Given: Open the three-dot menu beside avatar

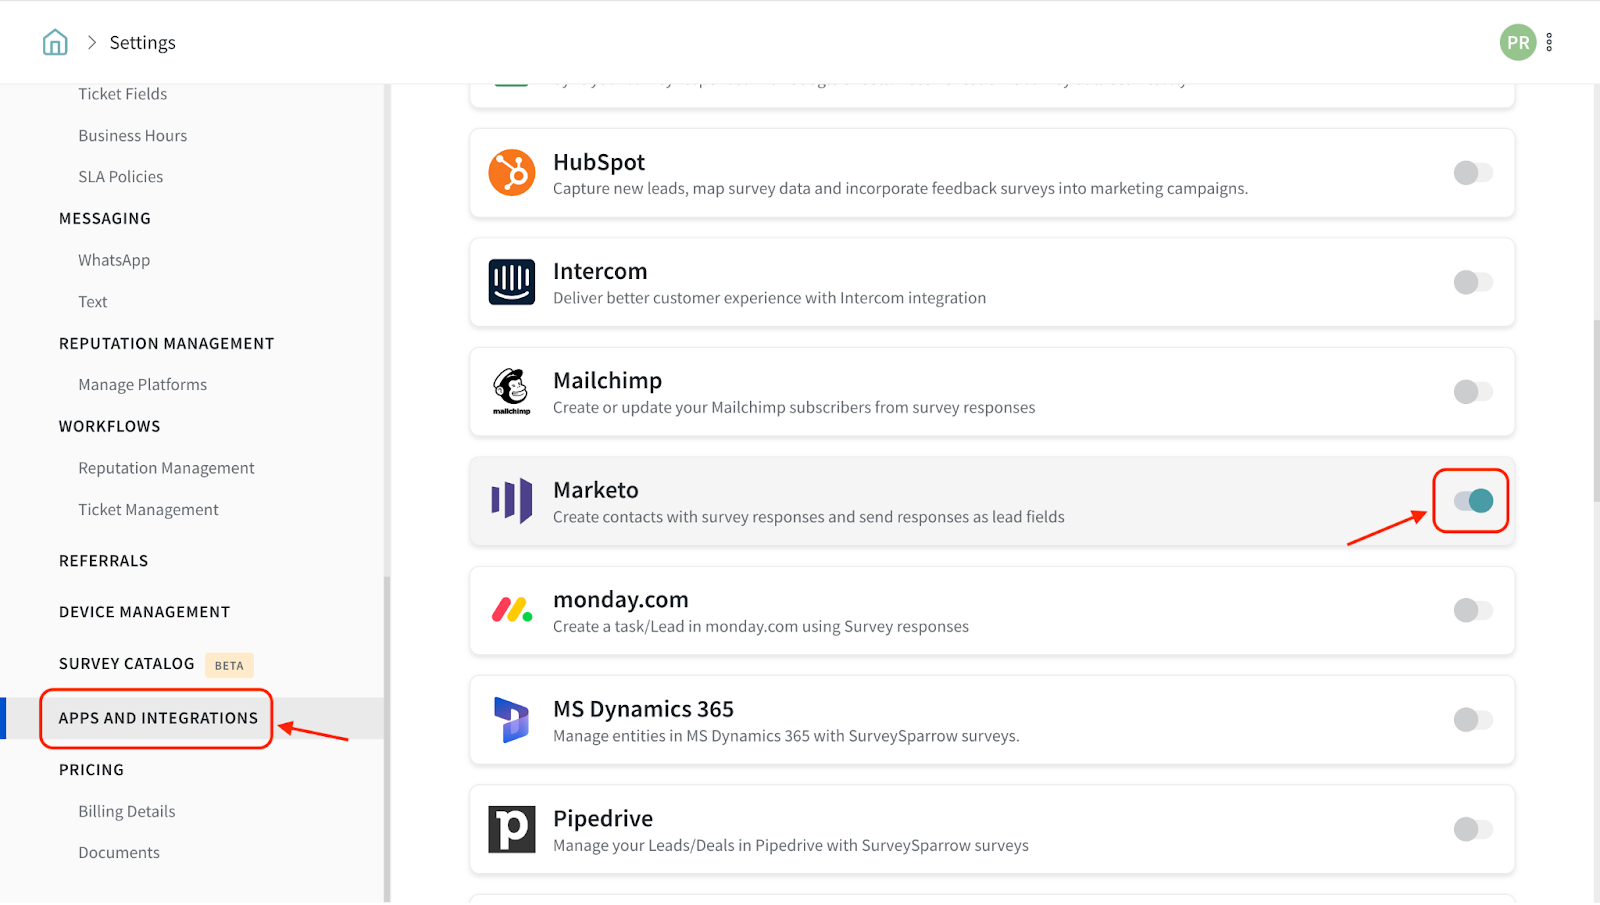Looking at the screenshot, I should click(x=1549, y=42).
